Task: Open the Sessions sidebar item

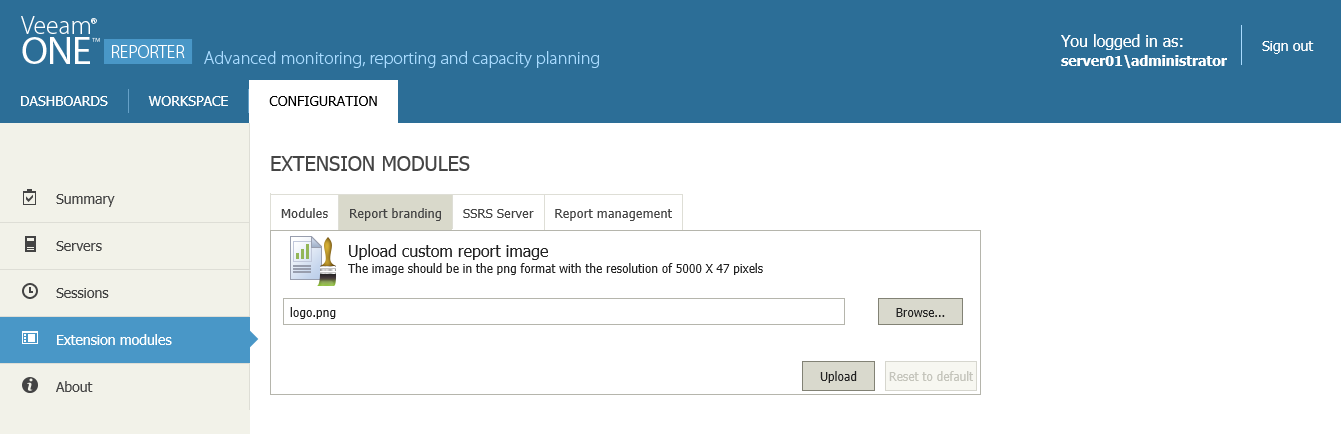Action: point(82,293)
